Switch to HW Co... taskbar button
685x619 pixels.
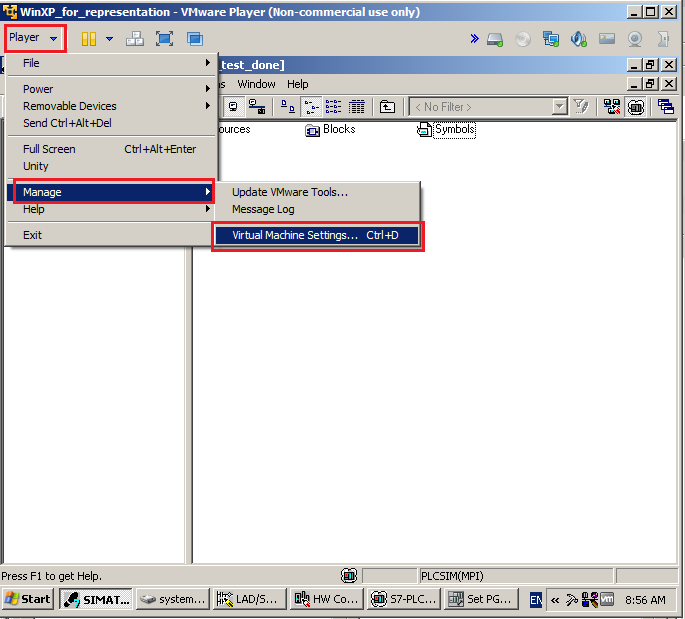[x=326, y=599]
